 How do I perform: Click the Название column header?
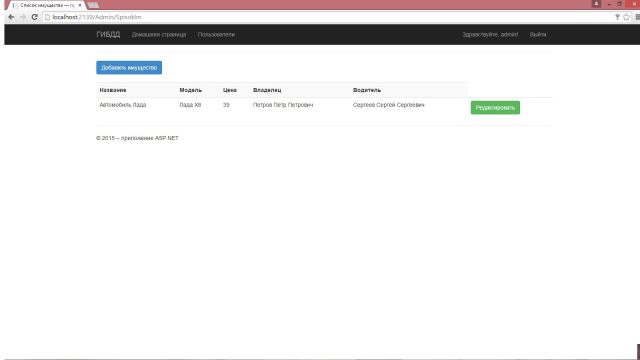tap(113, 90)
